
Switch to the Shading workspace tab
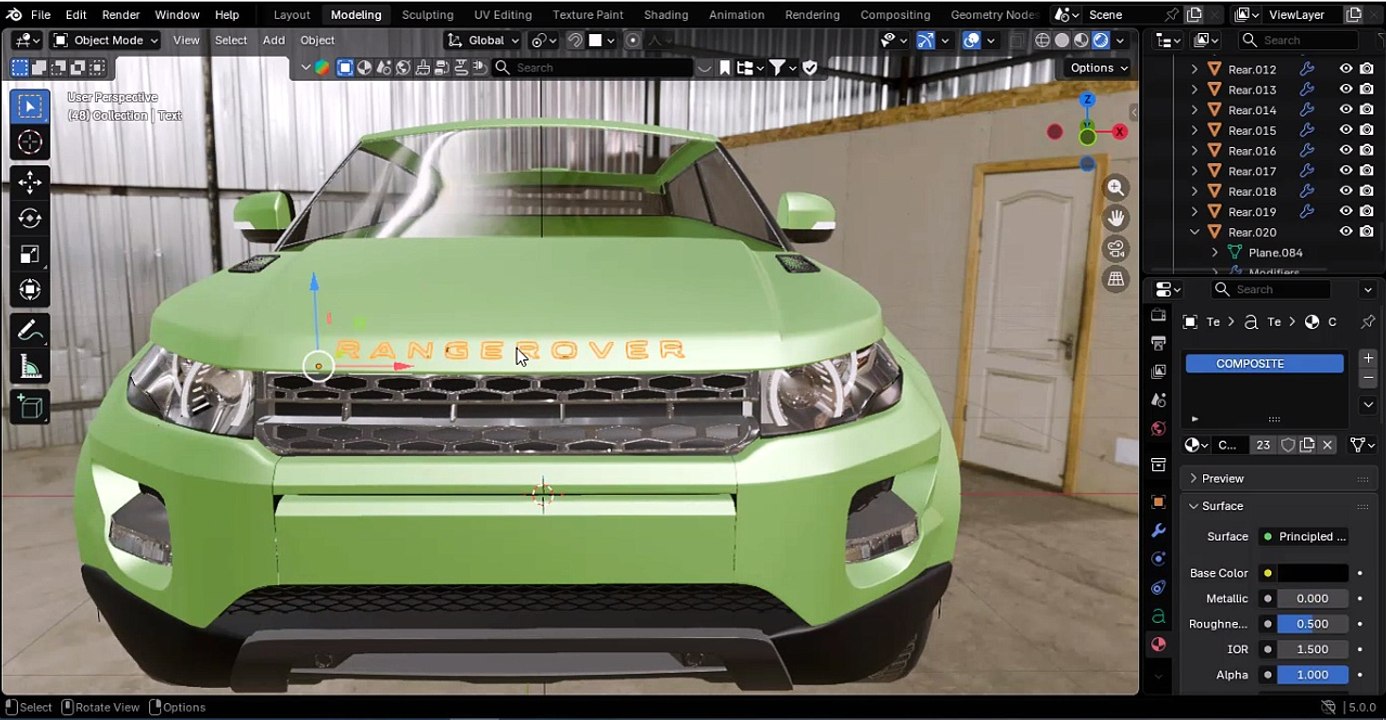(666, 15)
